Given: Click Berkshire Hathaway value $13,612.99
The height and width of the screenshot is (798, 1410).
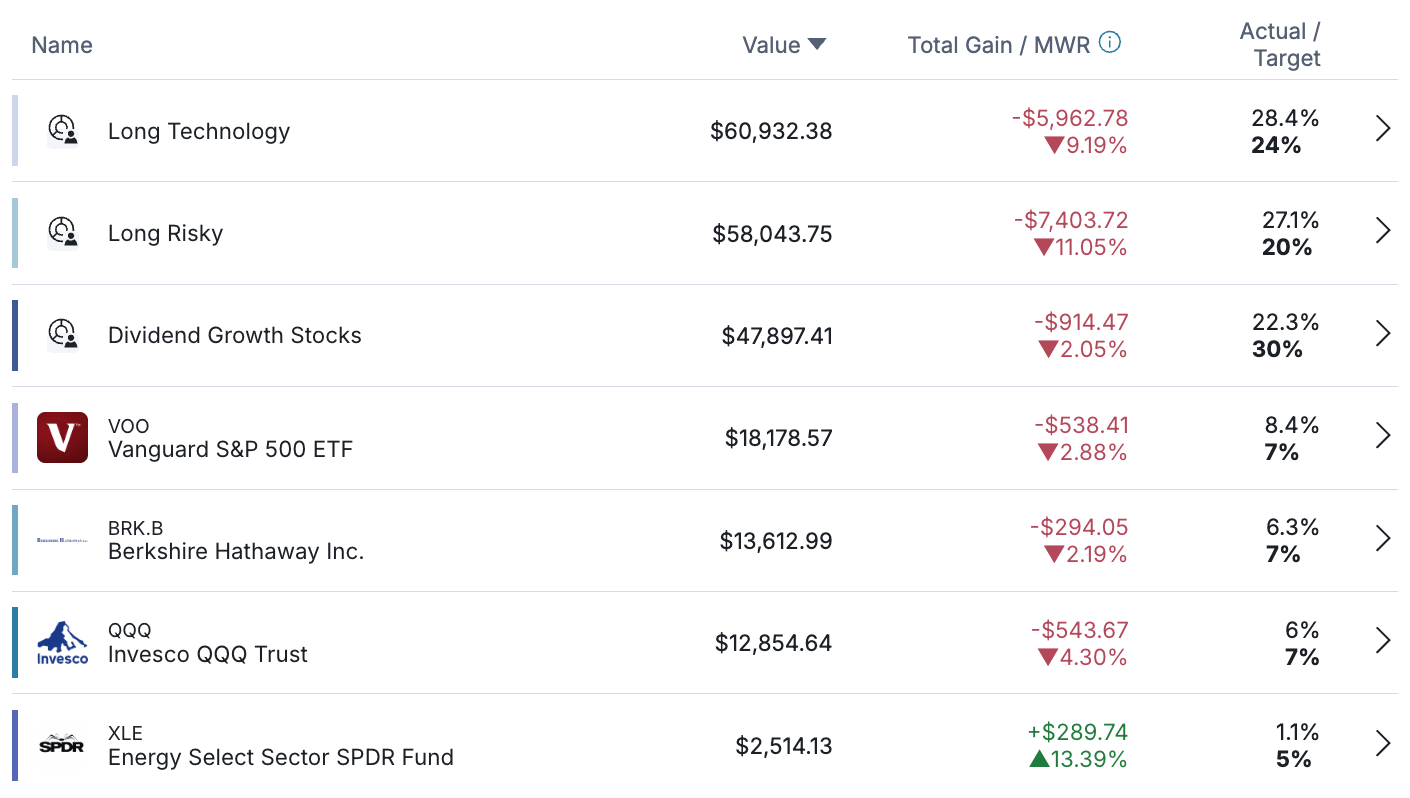Looking at the screenshot, I should [775, 541].
